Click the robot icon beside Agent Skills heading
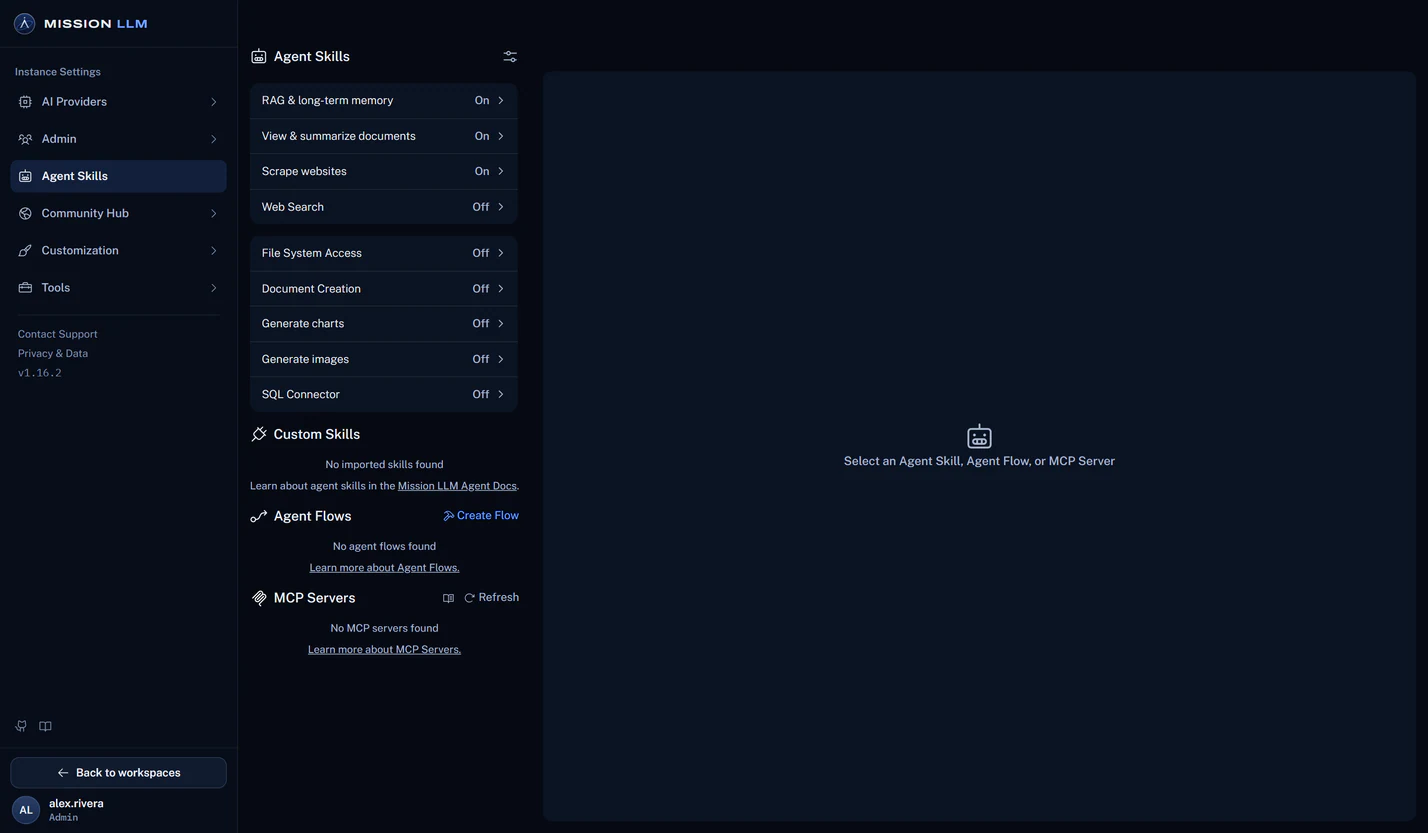Viewport: 1428px width, 833px height. pyautogui.click(x=259, y=57)
